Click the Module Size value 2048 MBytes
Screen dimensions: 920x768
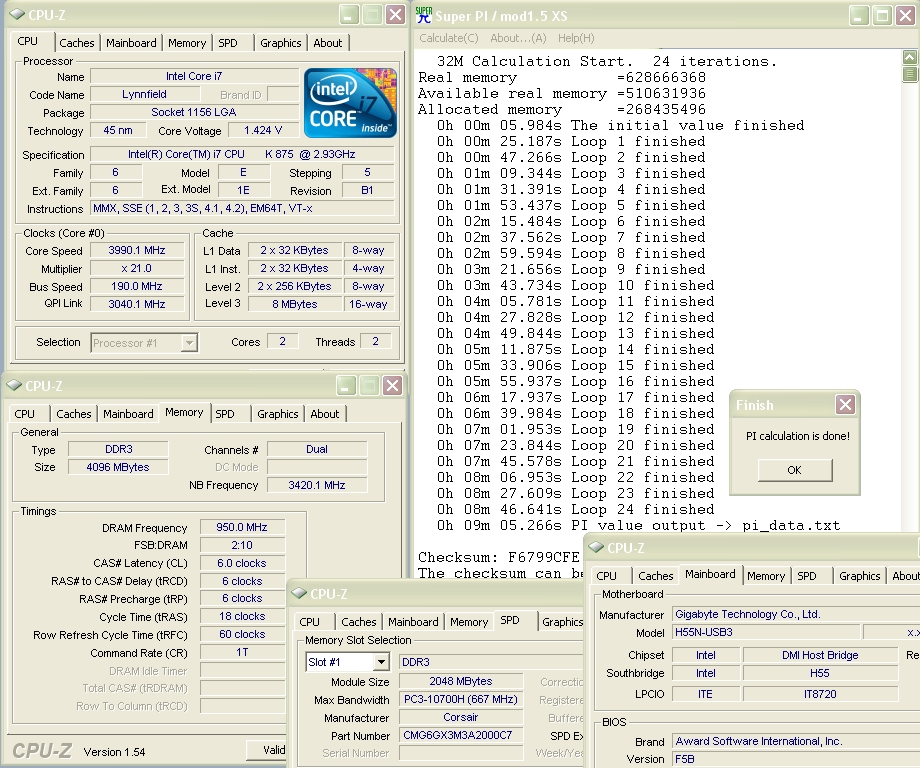461,681
